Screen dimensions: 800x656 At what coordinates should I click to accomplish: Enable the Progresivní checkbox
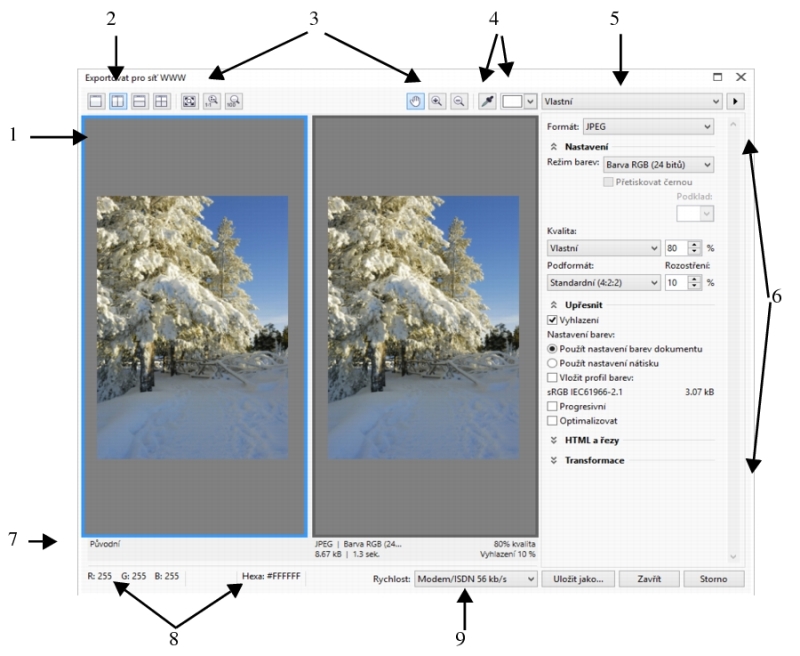click(553, 407)
